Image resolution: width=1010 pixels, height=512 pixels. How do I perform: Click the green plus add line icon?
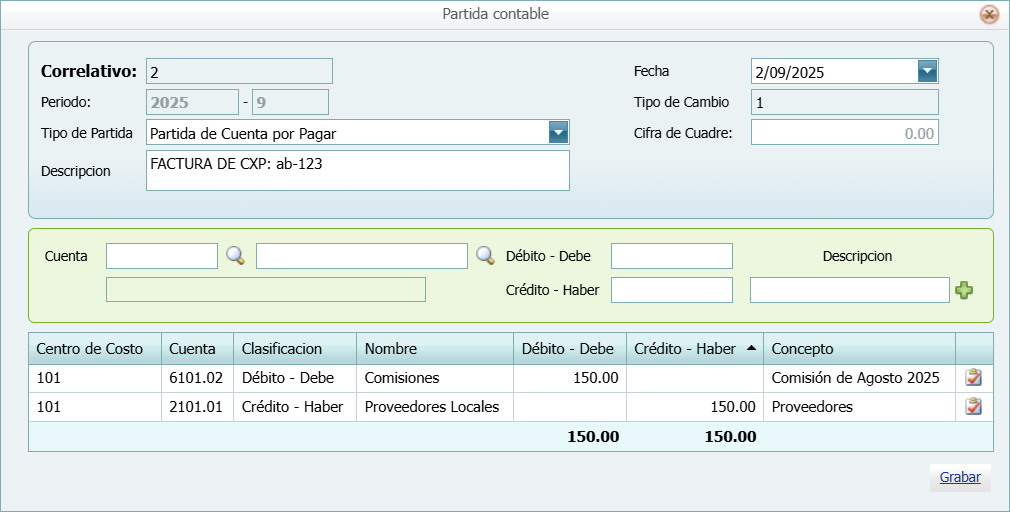(964, 290)
